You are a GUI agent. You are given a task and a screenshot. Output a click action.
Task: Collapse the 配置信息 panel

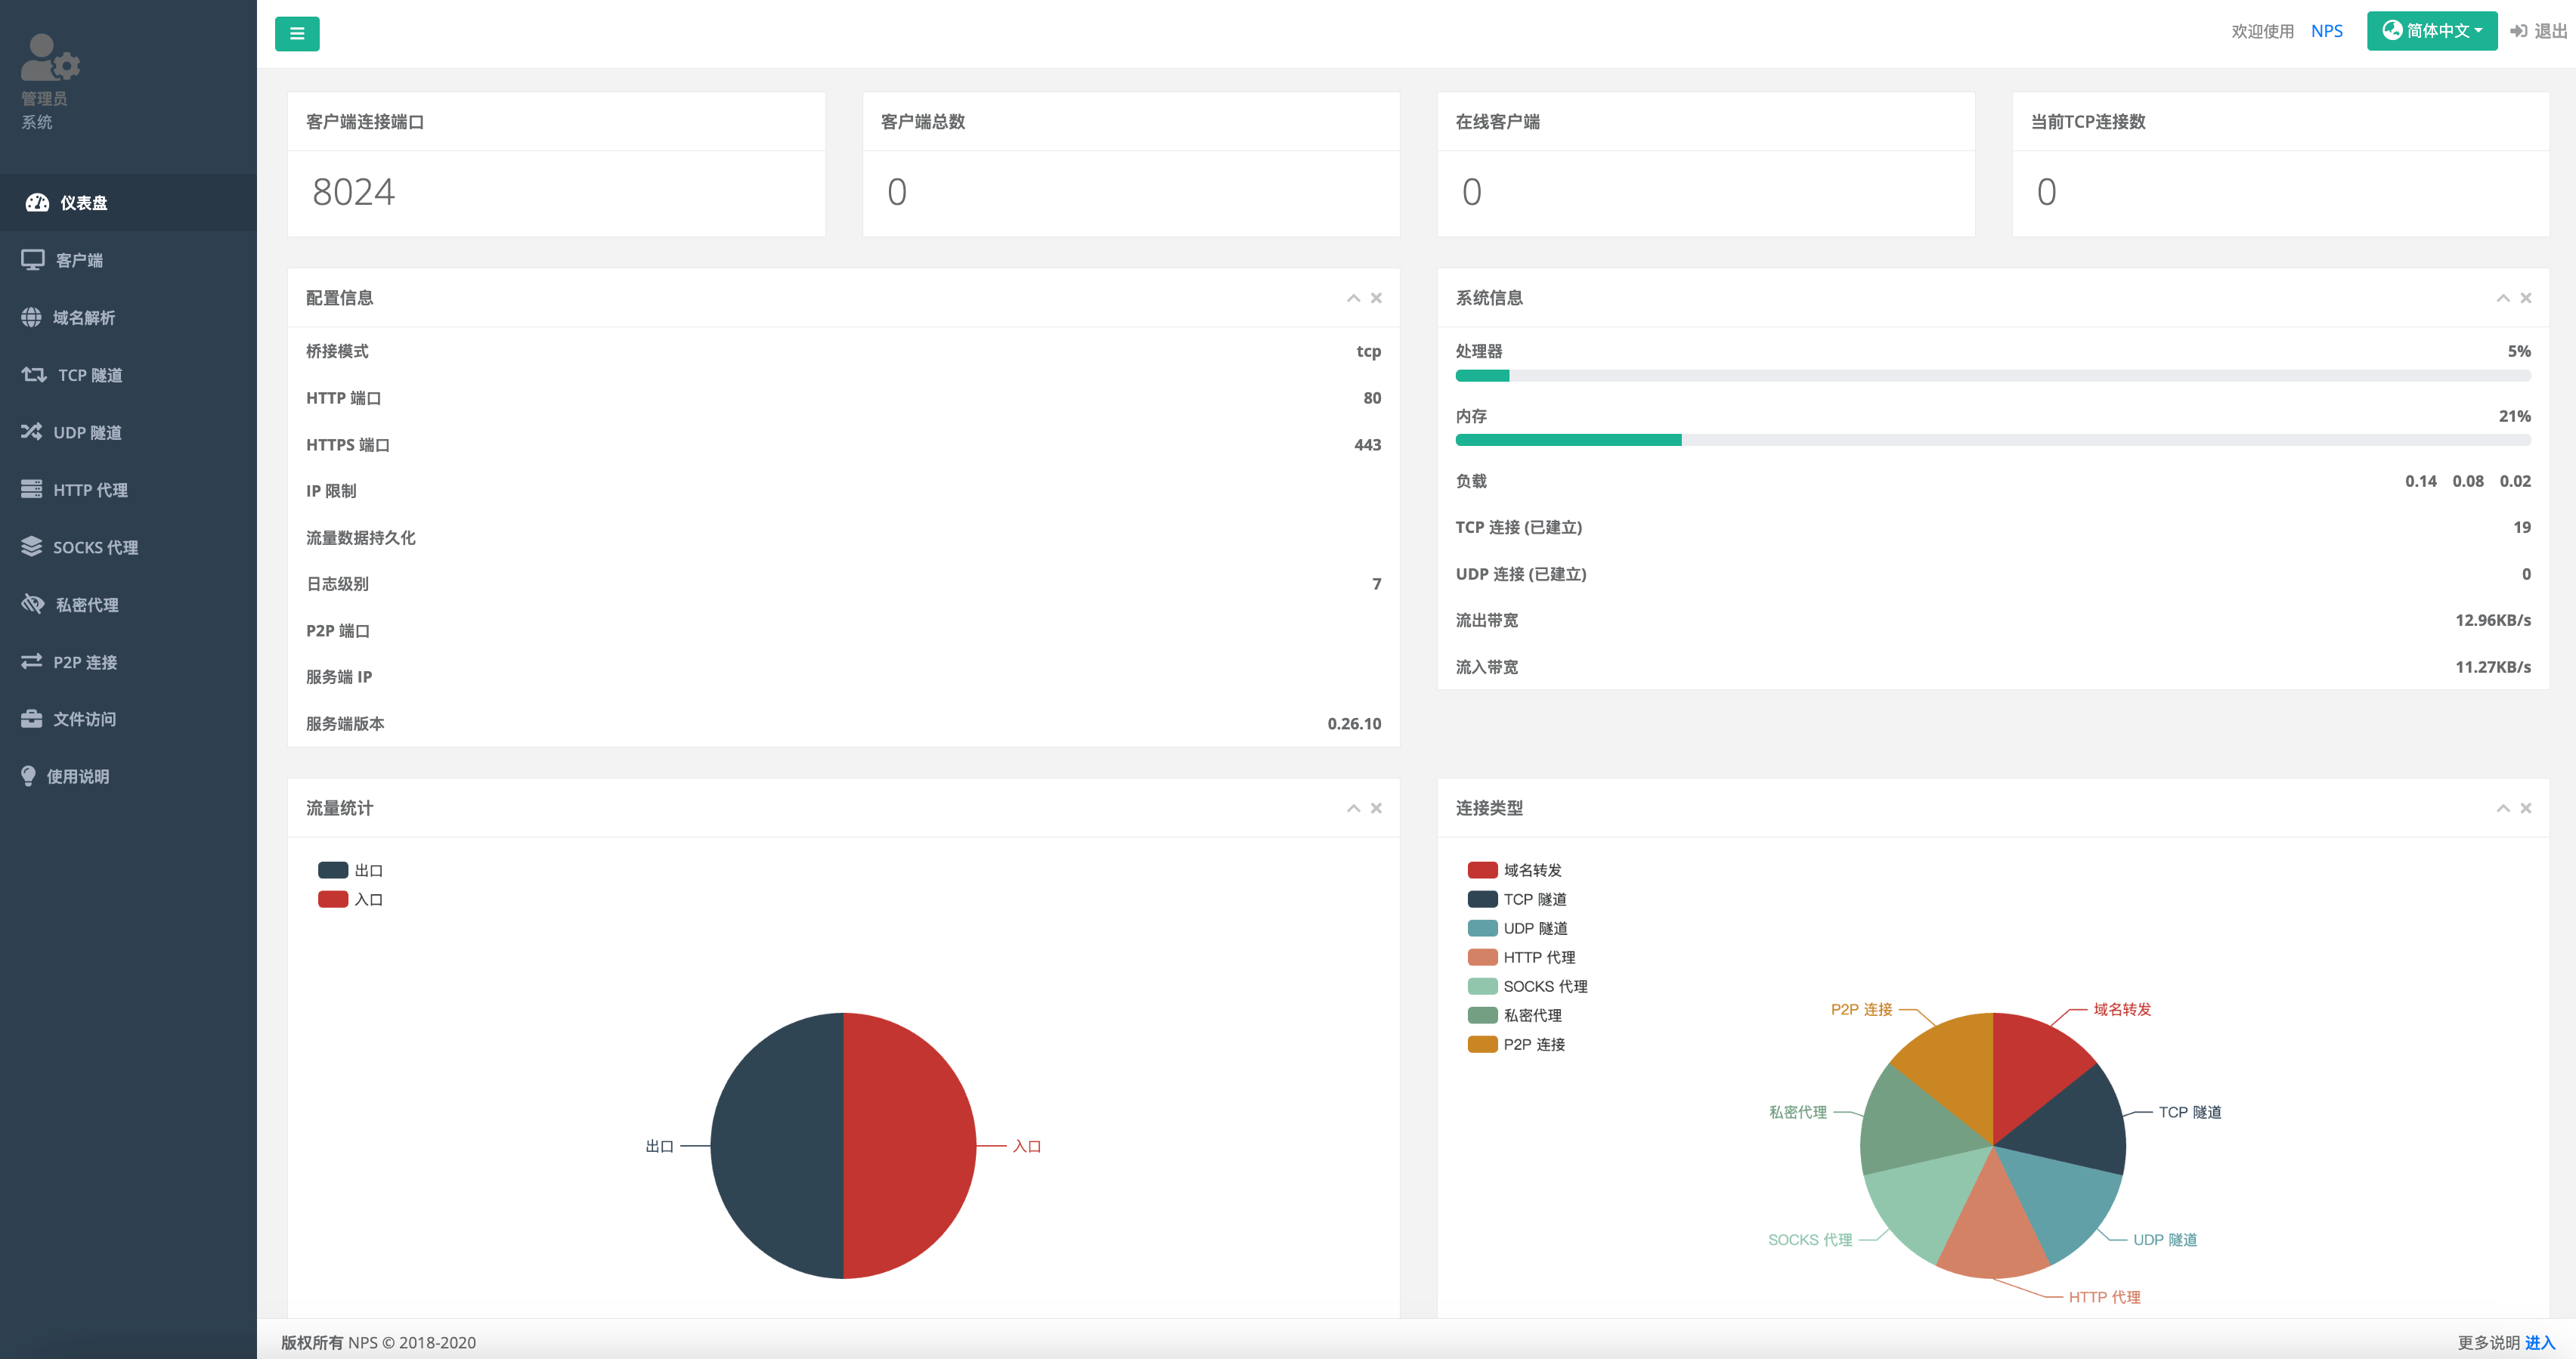coord(1353,298)
